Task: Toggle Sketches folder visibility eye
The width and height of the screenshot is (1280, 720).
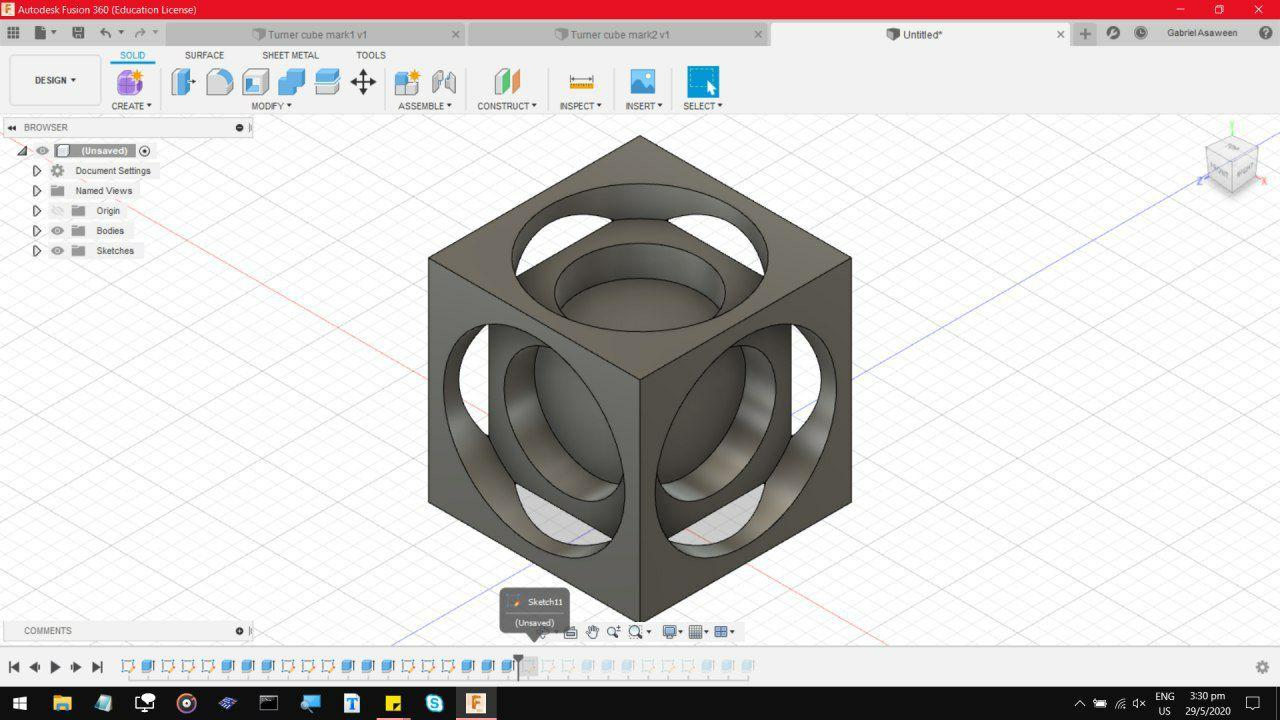Action: point(57,251)
